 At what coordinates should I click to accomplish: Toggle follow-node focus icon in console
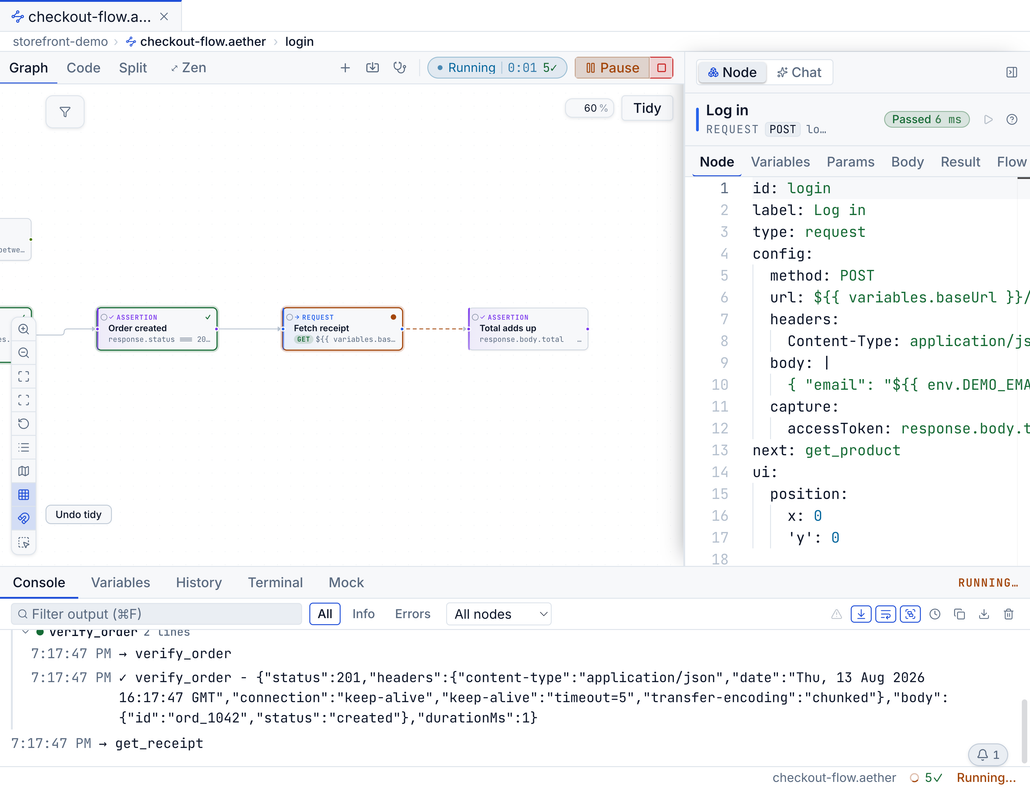[910, 615]
